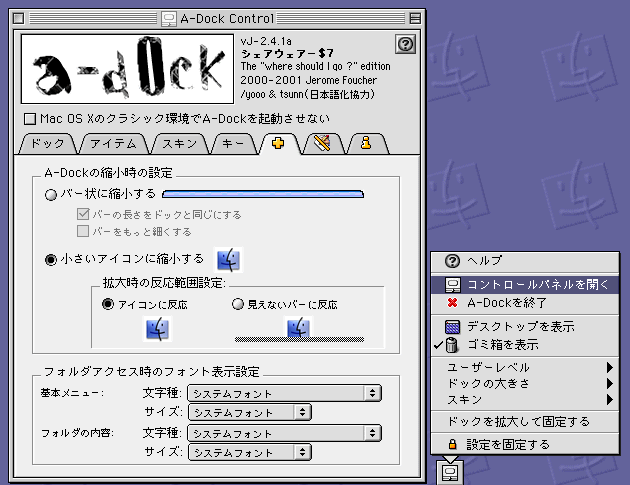Switch to the ドック tab
The image size is (630, 485).
click(47, 144)
